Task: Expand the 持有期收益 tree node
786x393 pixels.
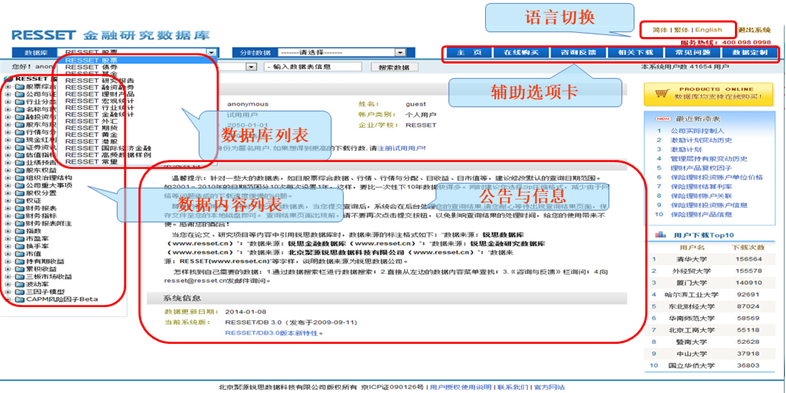Action: coord(8,262)
